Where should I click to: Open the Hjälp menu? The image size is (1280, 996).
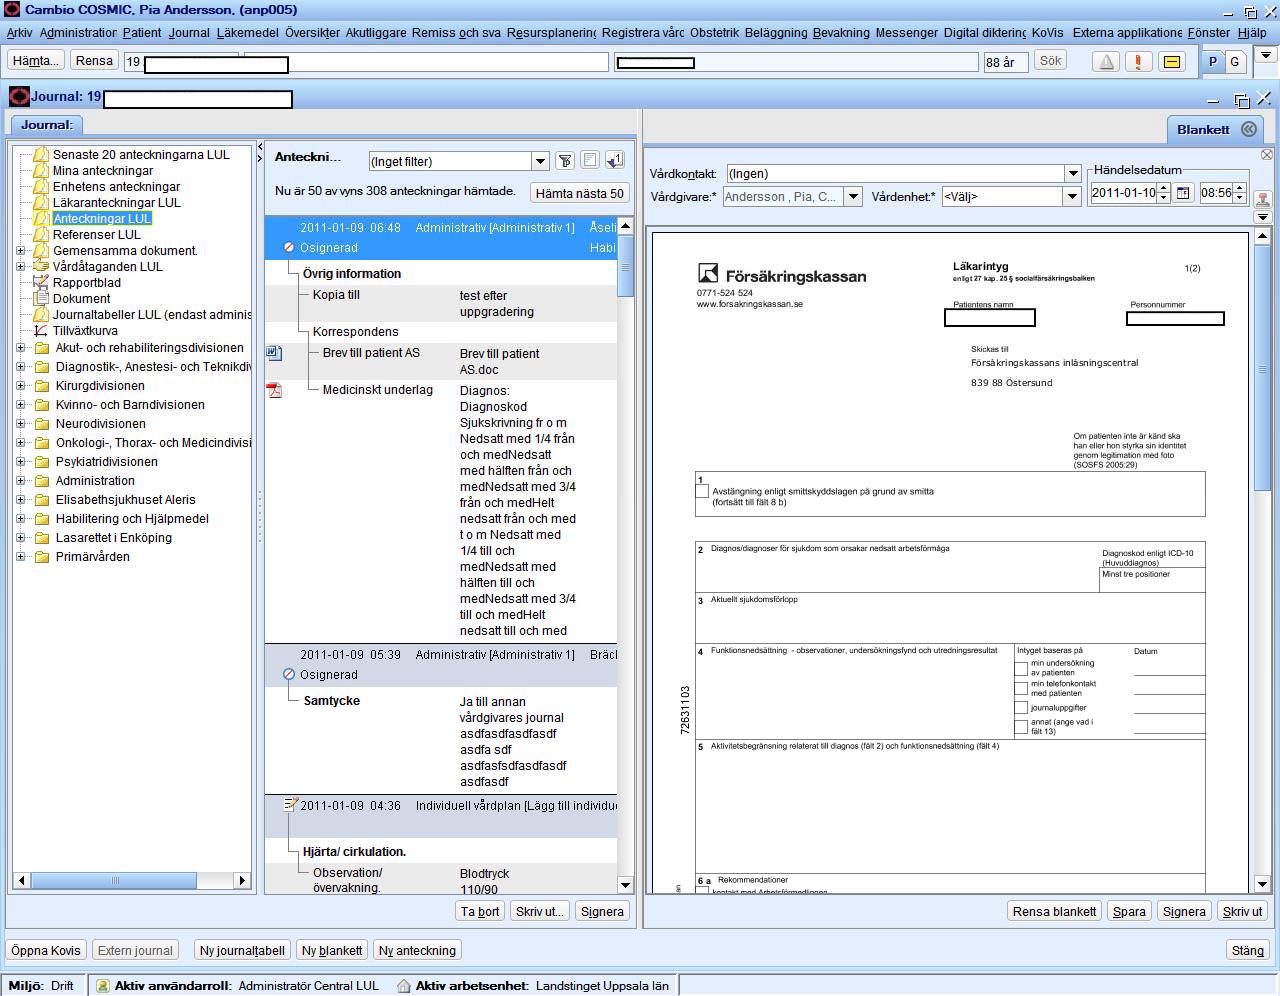click(x=1252, y=33)
